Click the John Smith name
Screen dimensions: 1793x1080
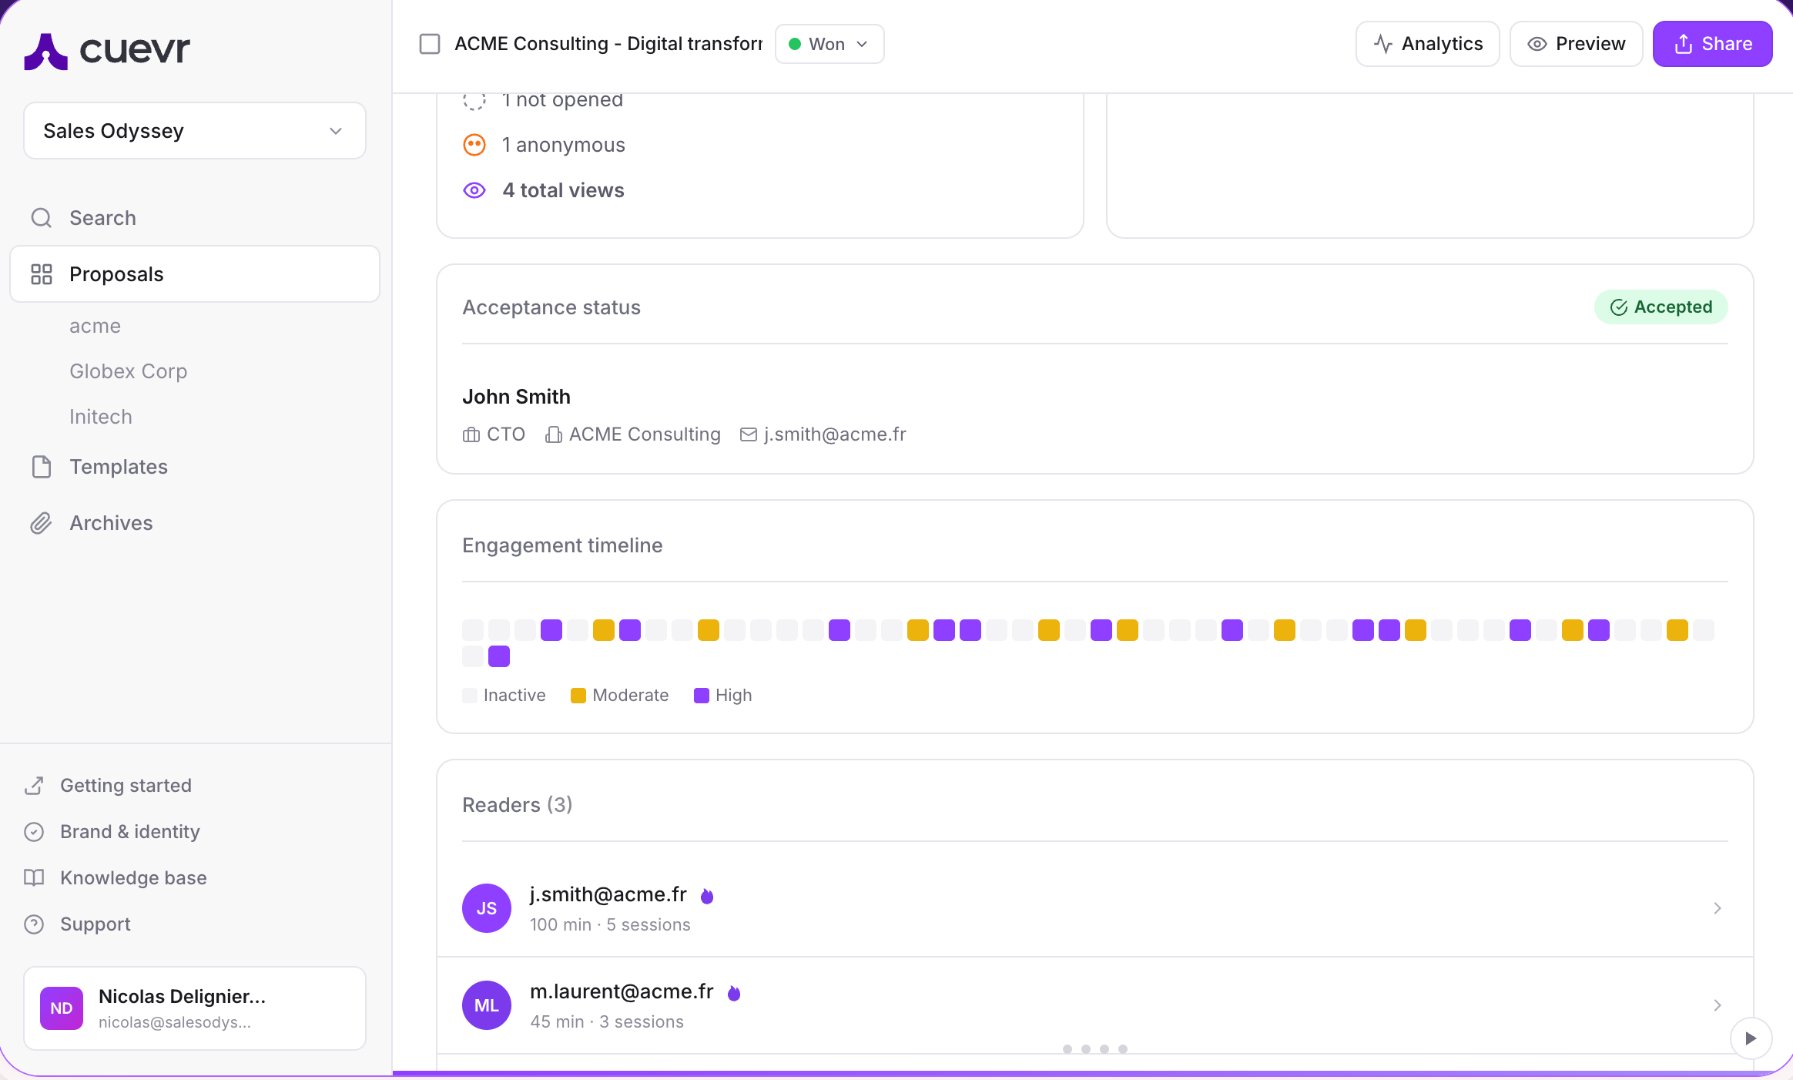tap(516, 397)
